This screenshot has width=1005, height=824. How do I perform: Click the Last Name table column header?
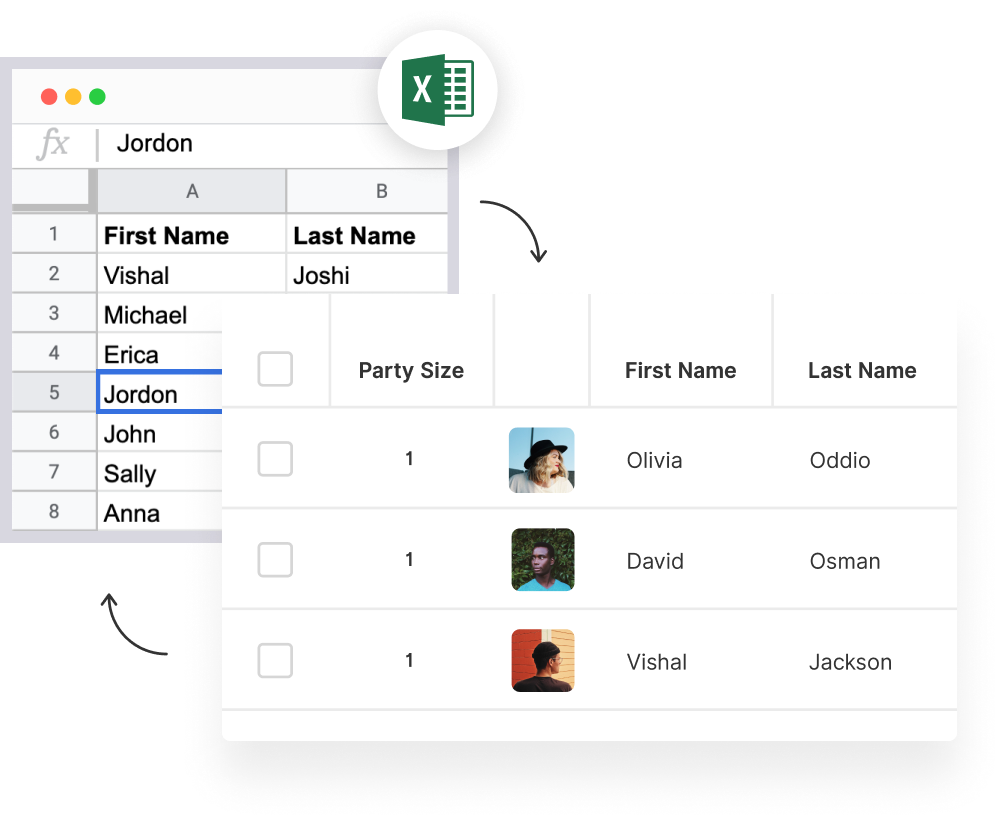pos(862,370)
